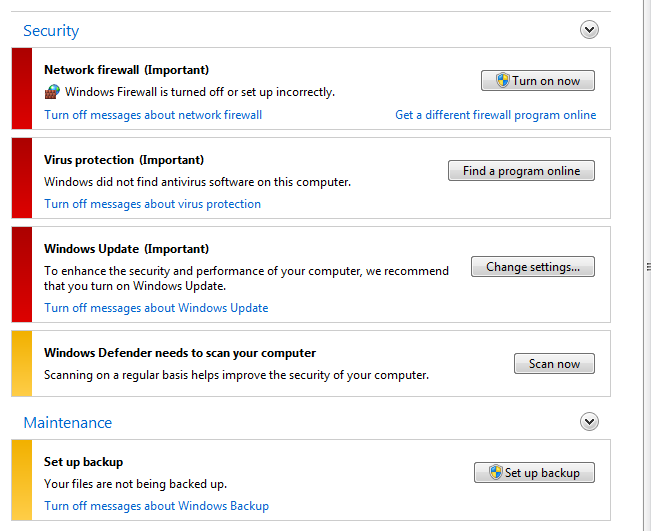This screenshot has width=651, height=531.
Task: Click the vertical scrollbar on the right edge
Action: click(647, 266)
